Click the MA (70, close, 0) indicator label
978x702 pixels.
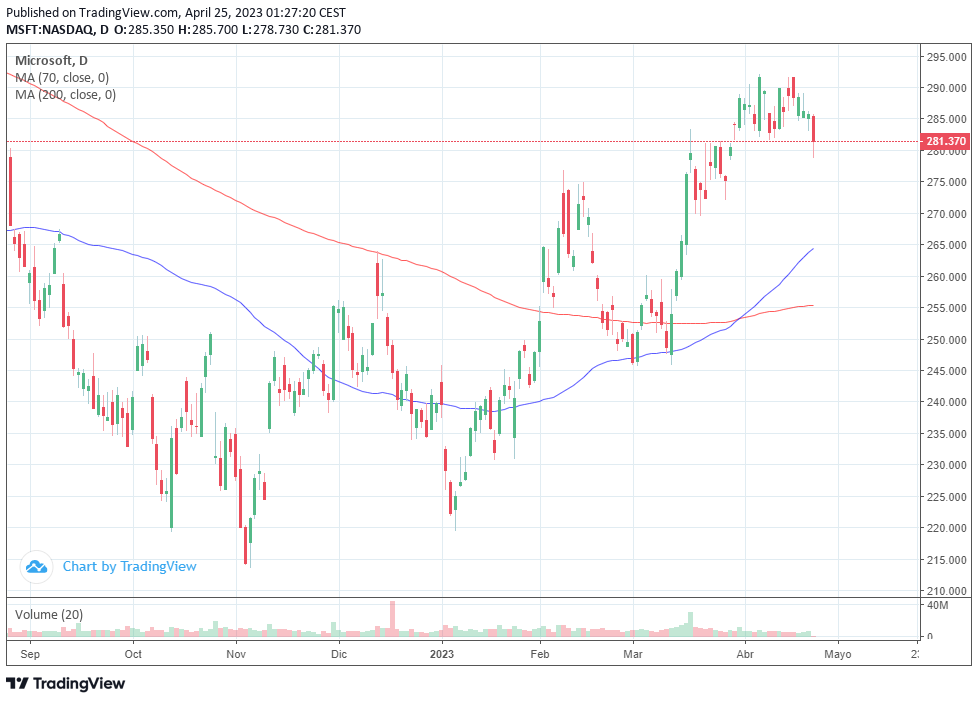click(62, 78)
